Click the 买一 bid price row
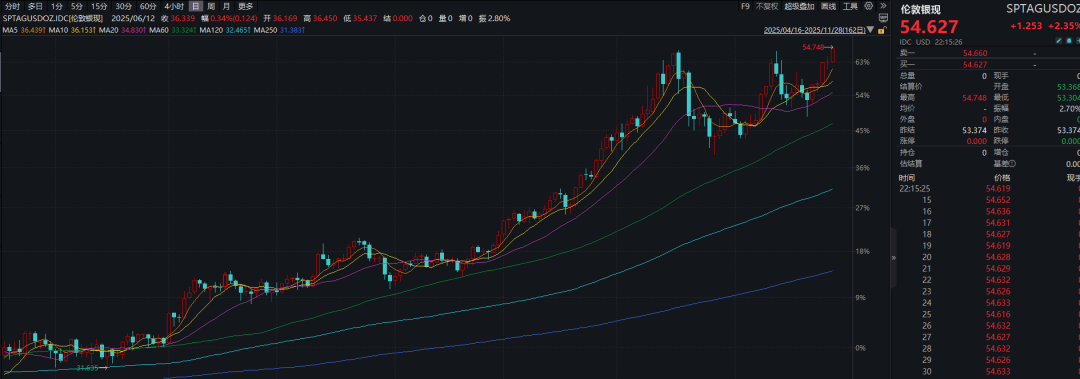1080x379 pixels. (x=989, y=65)
